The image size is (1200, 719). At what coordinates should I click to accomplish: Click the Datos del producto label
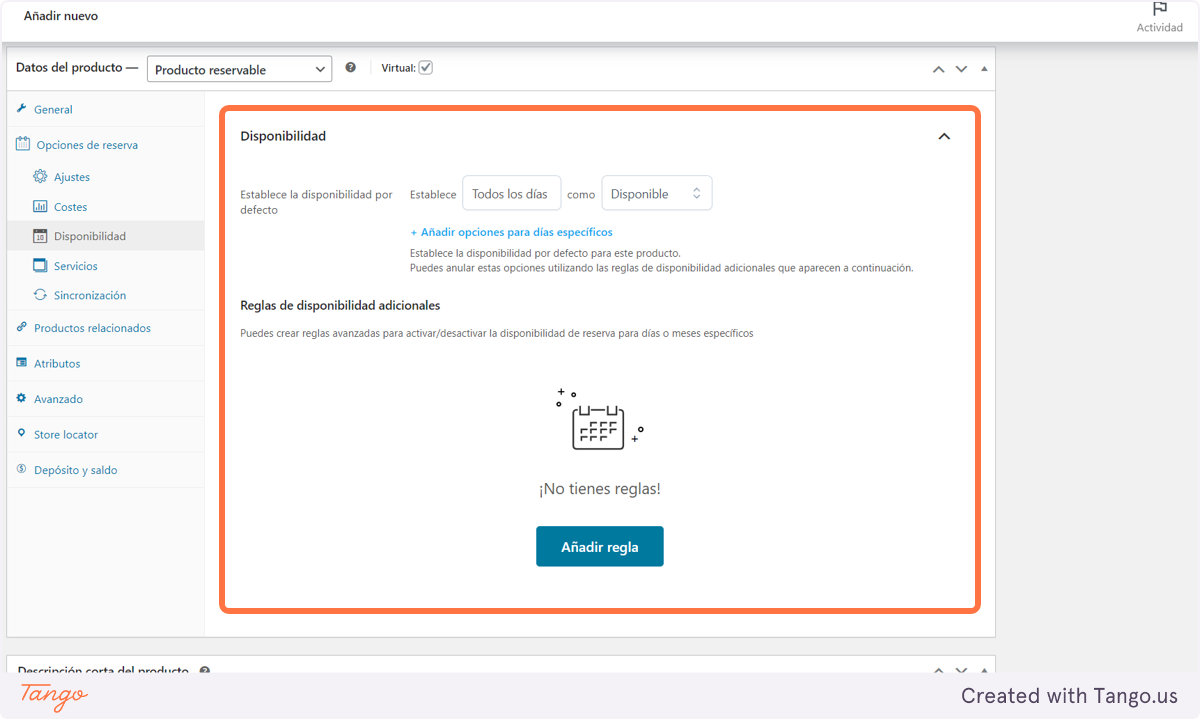[x=76, y=68]
